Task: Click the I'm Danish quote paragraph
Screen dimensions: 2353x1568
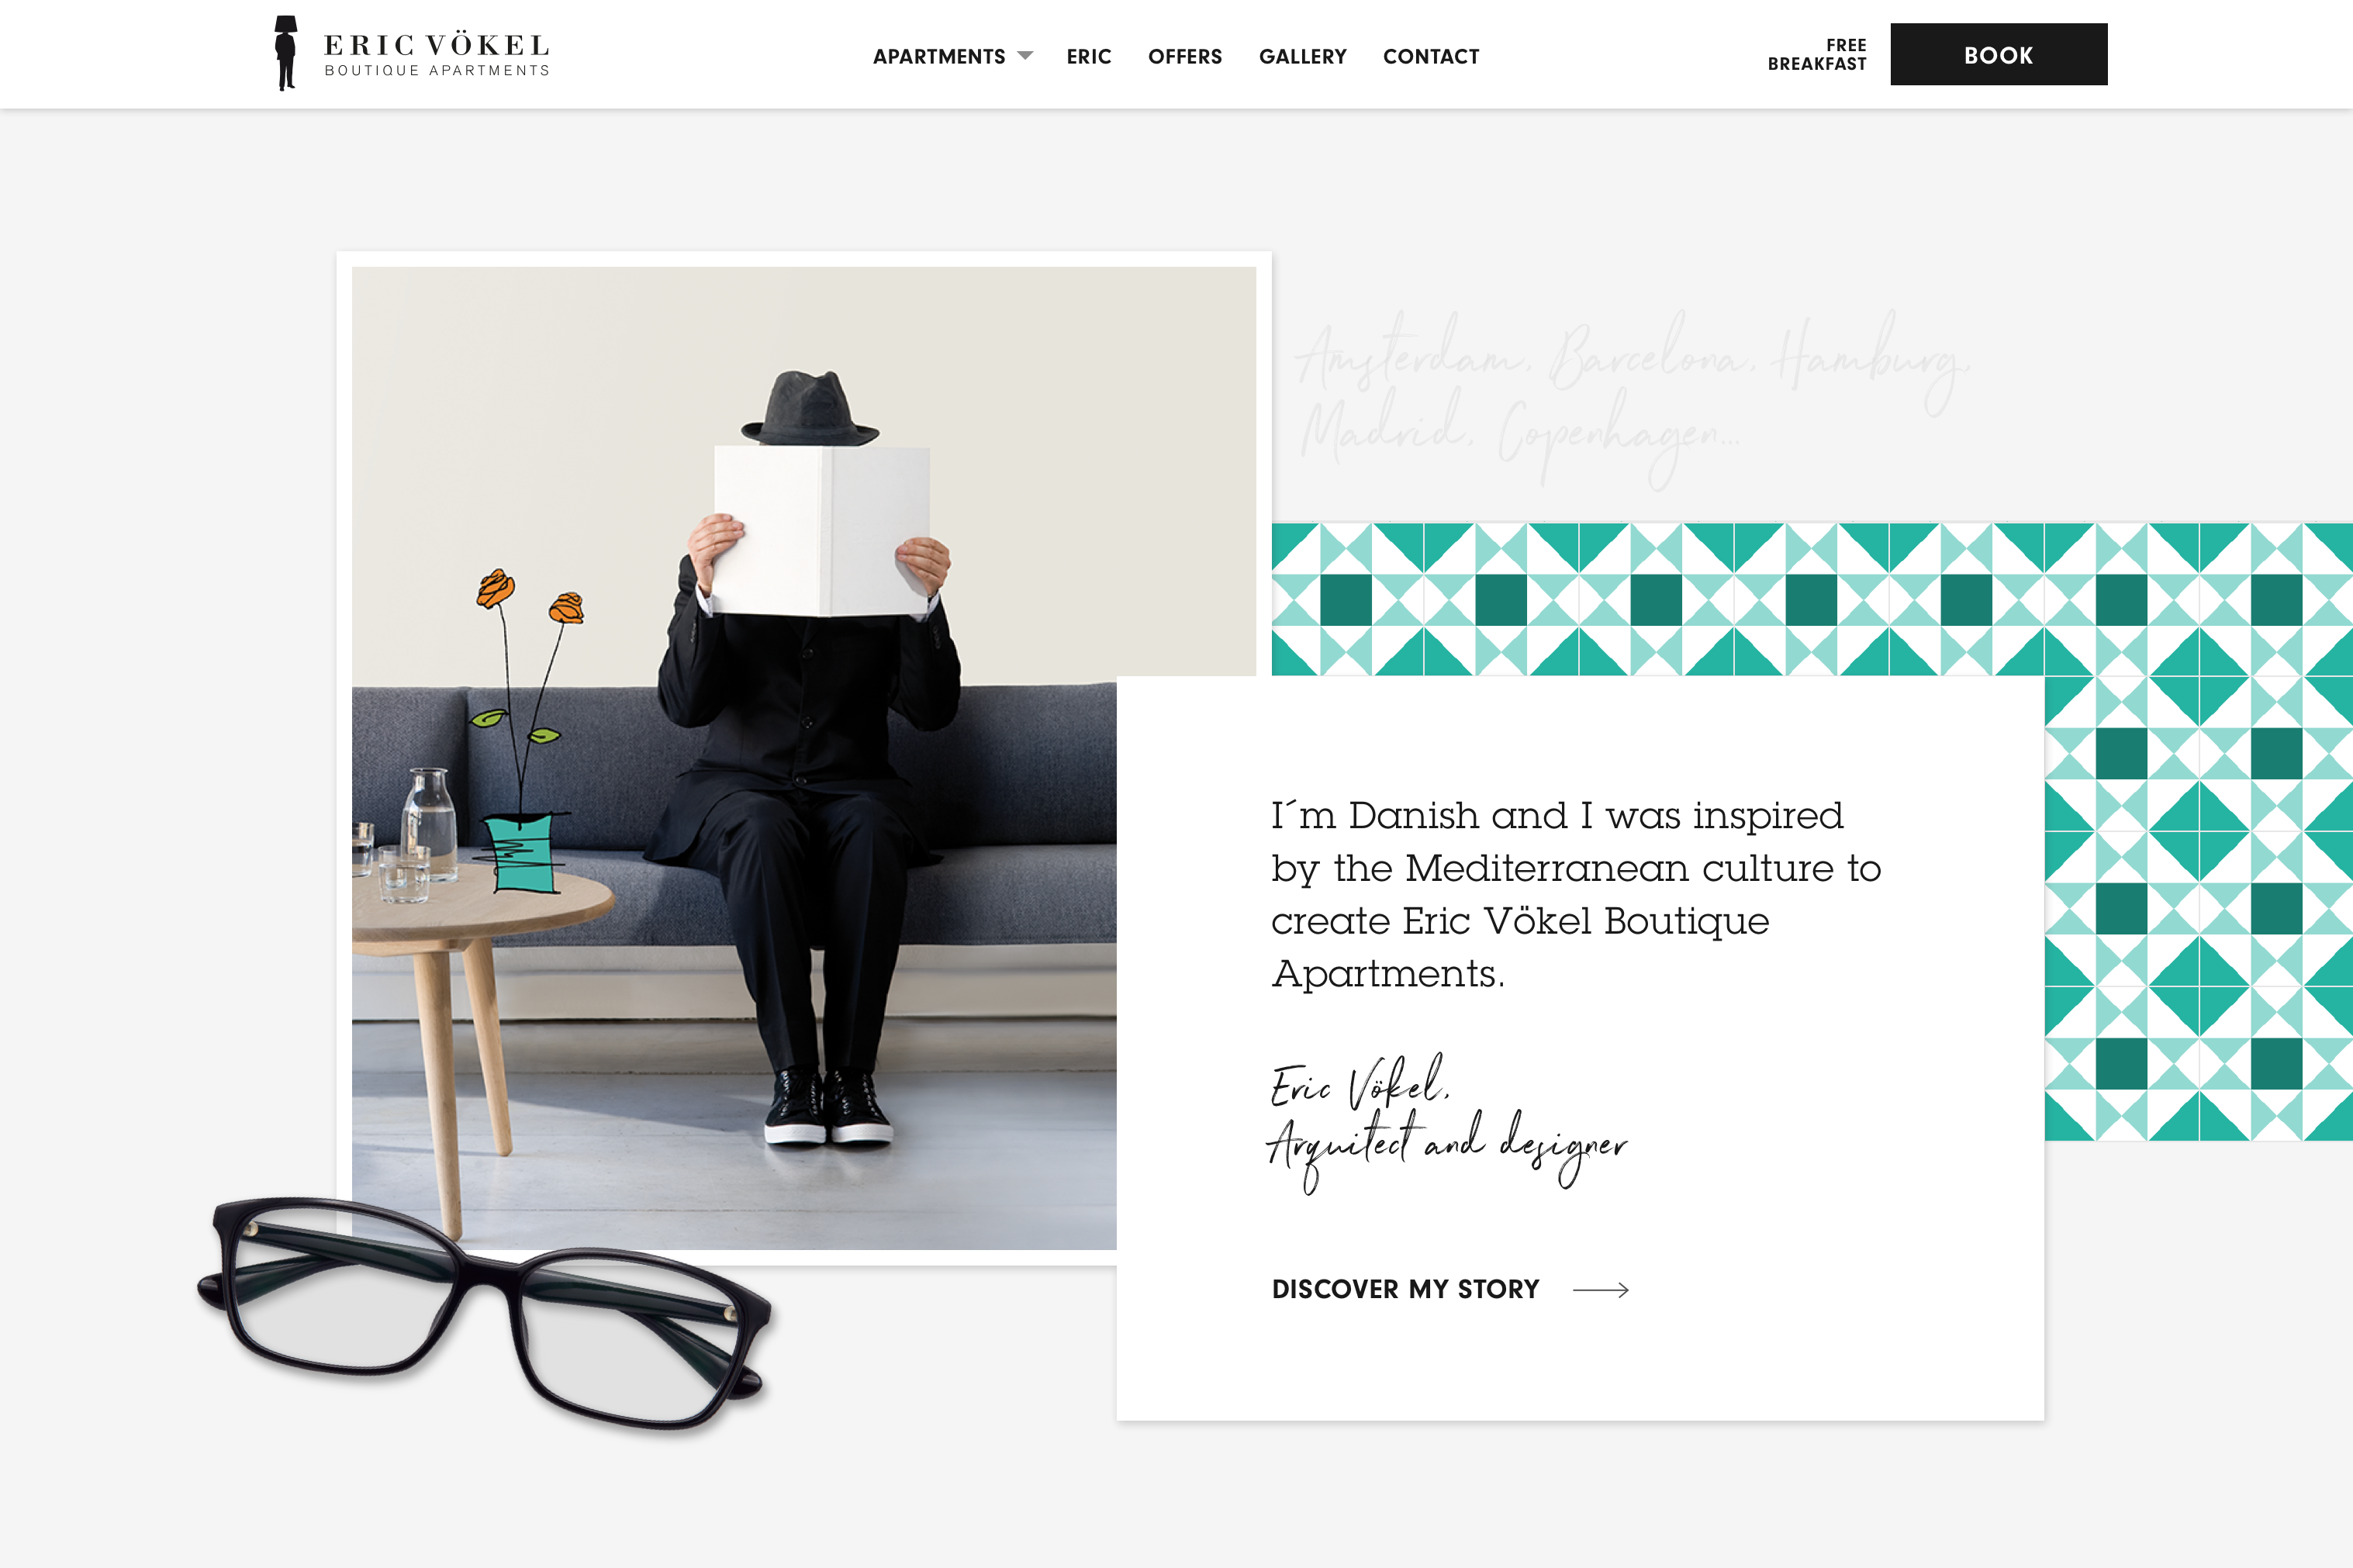Action: pyautogui.click(x=1576, y=894)
